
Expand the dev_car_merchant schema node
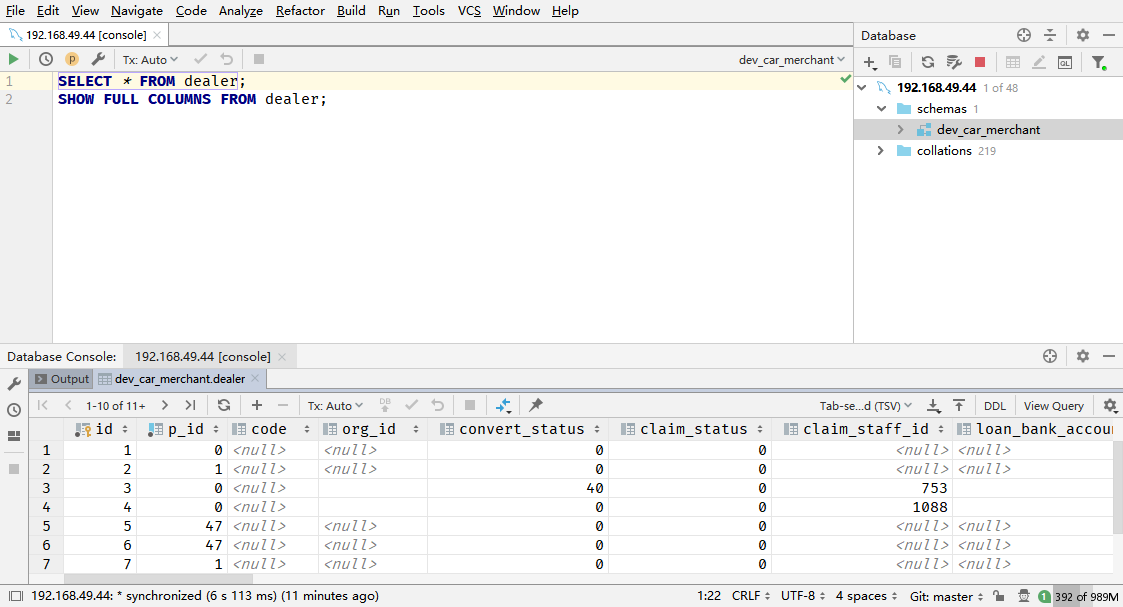(x=900, y=130)
